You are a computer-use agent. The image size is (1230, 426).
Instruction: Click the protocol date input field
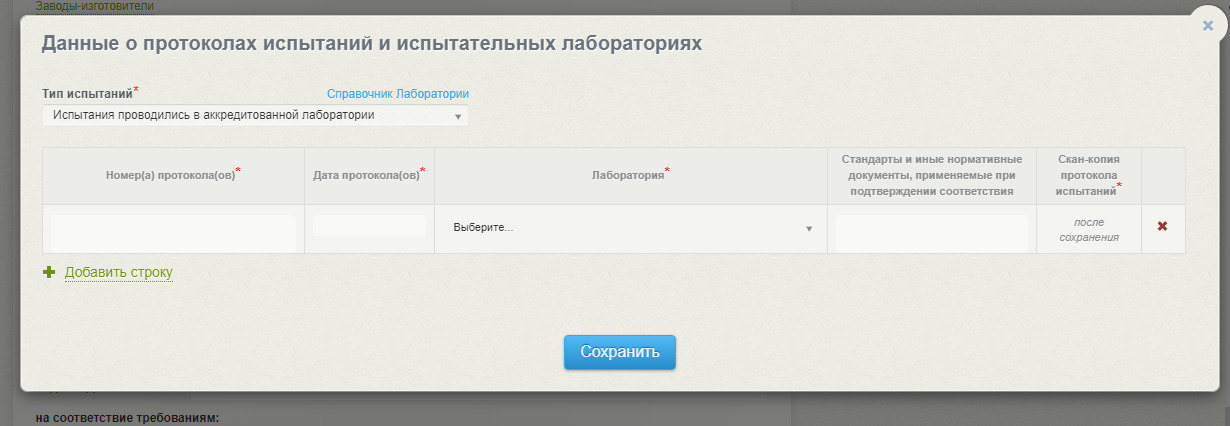pos(369,226)
